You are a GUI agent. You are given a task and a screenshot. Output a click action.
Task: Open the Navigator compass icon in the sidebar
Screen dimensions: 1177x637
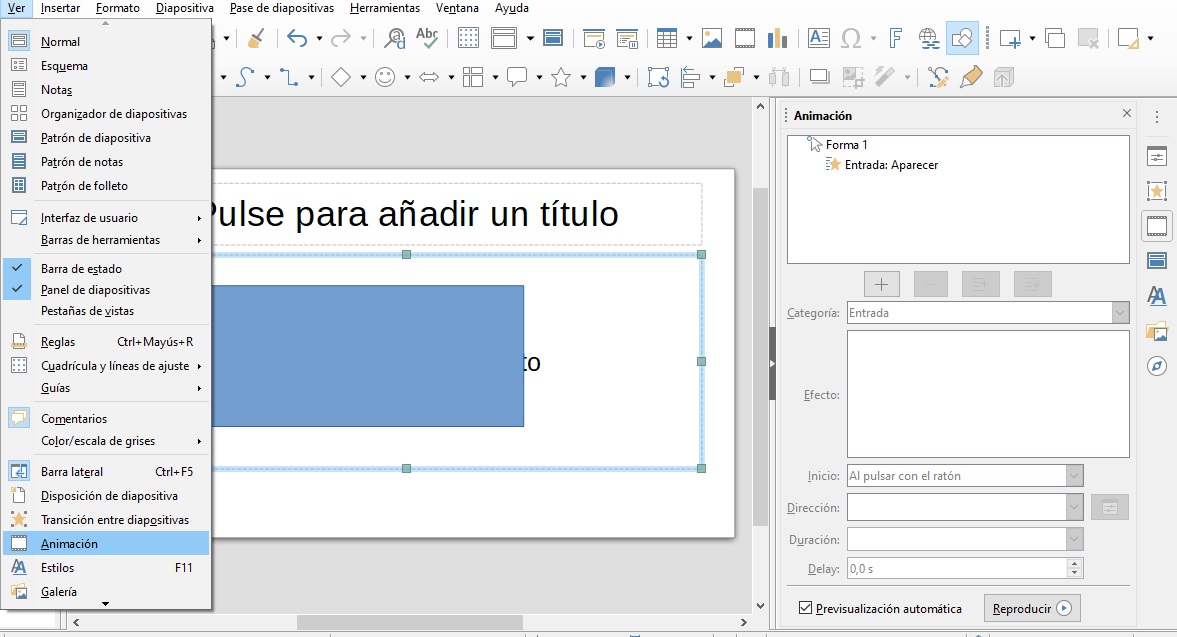1157,366
